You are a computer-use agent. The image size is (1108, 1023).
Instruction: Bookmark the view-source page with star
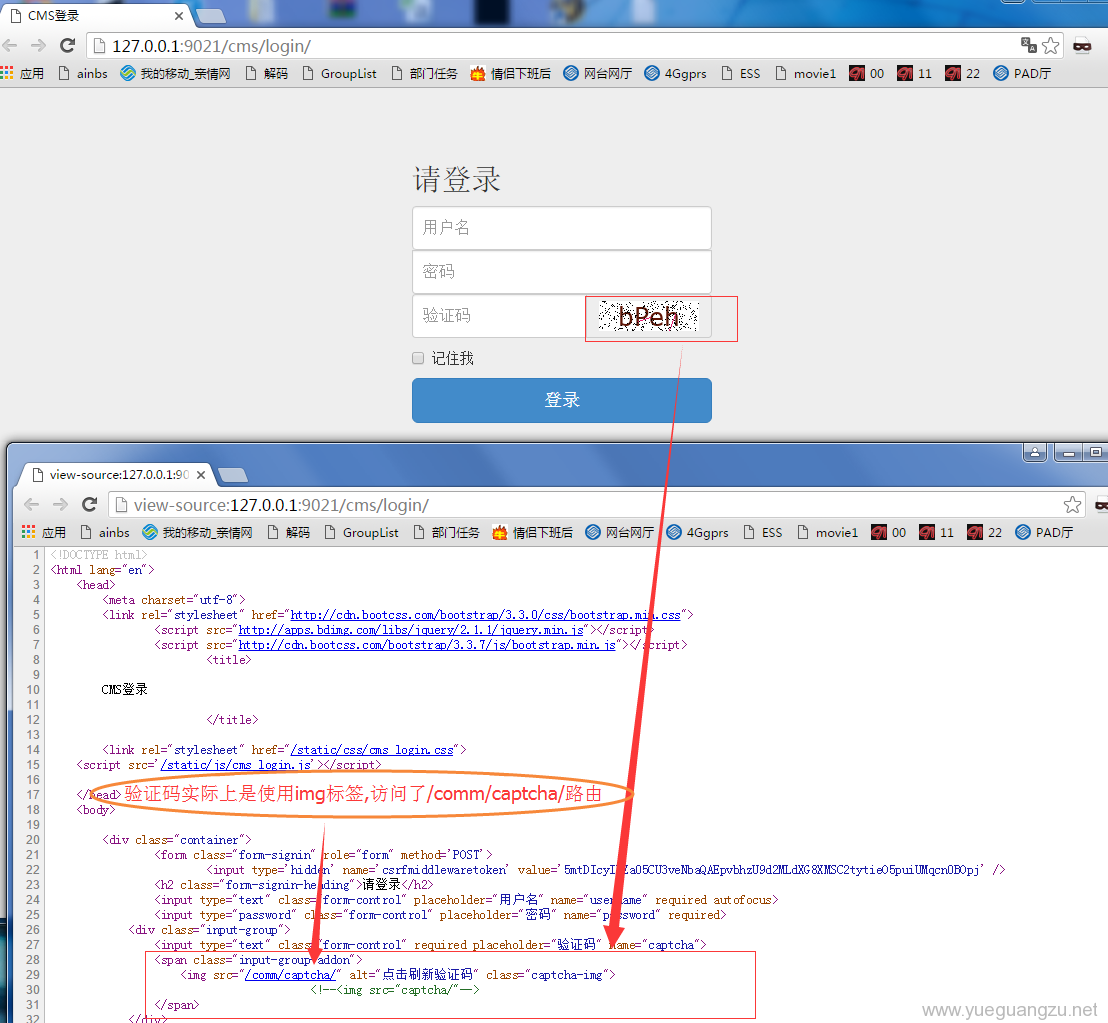click(1073, 504)
